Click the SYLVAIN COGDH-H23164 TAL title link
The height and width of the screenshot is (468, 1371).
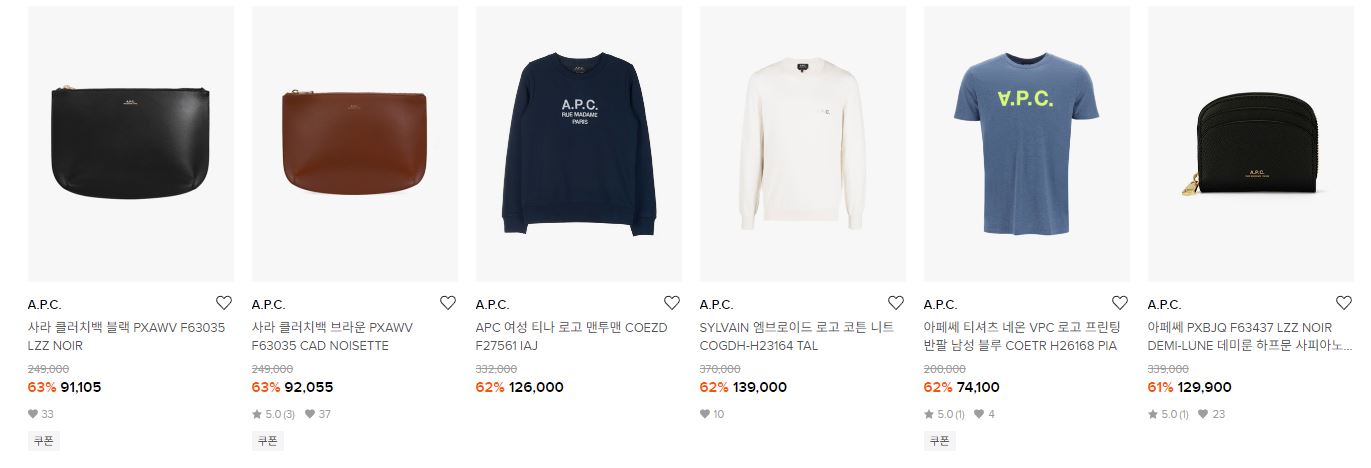(794, 336)
